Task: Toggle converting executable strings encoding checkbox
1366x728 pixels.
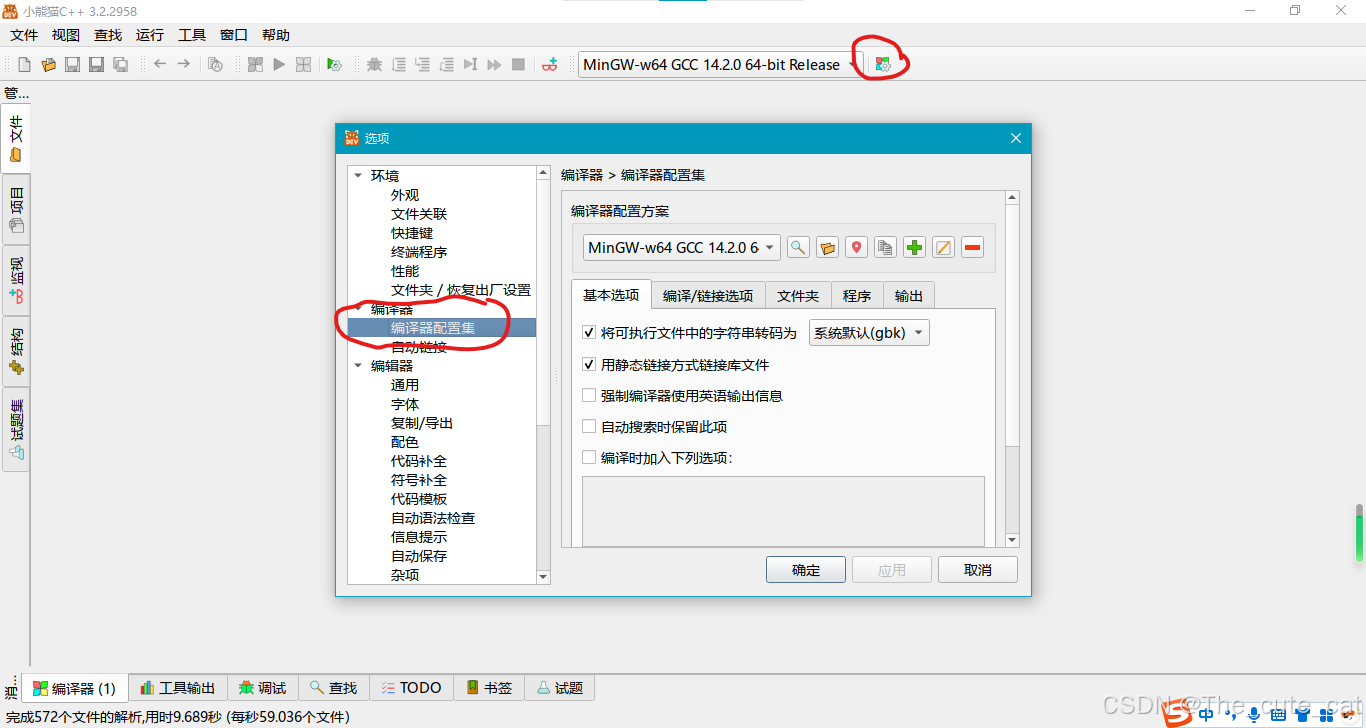Action: coord(589,332)
